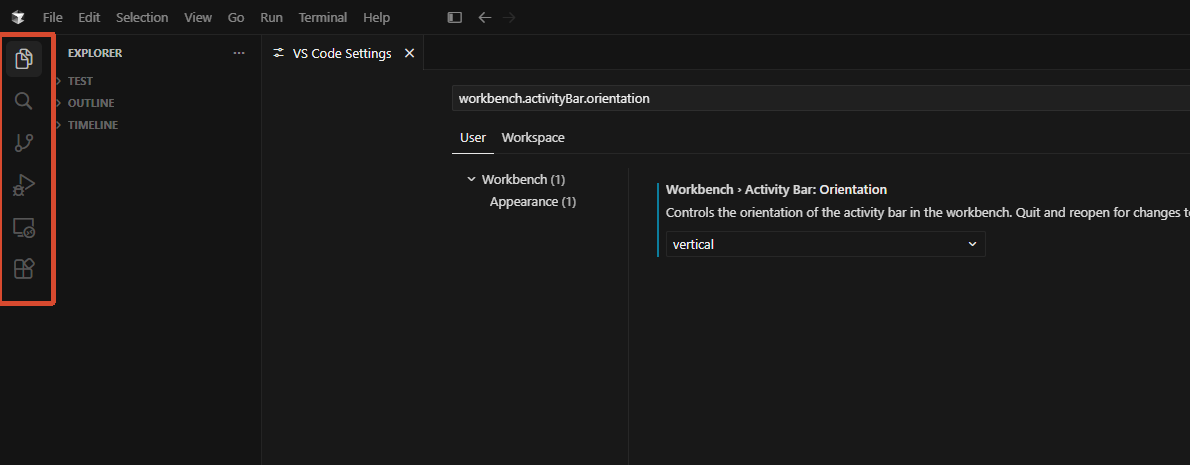Open the Source Control view
Image resolution: width=1190 pixels, height=465 pixels.
[x=24, y=143]
